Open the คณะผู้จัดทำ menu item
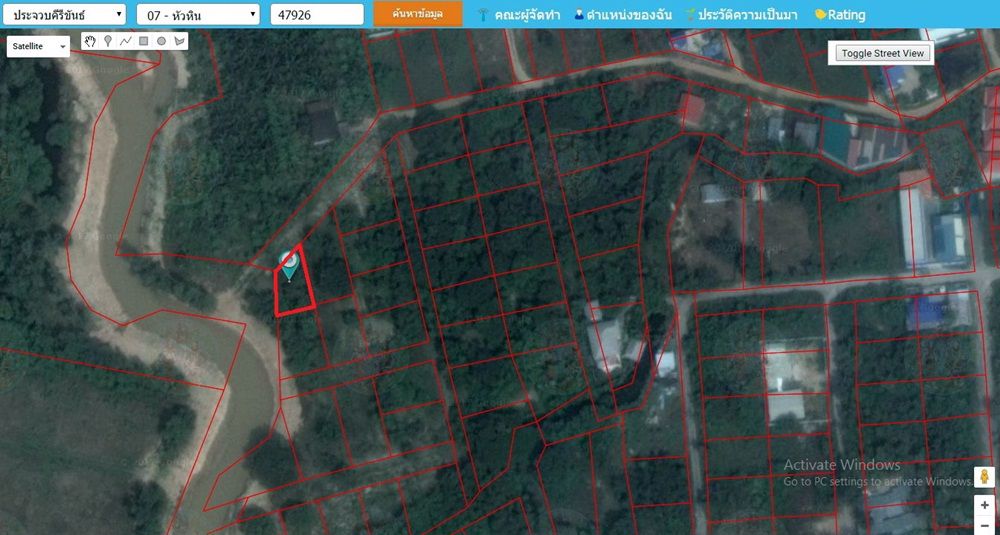Screen dimensions: 1000x535 click(518, 15)
